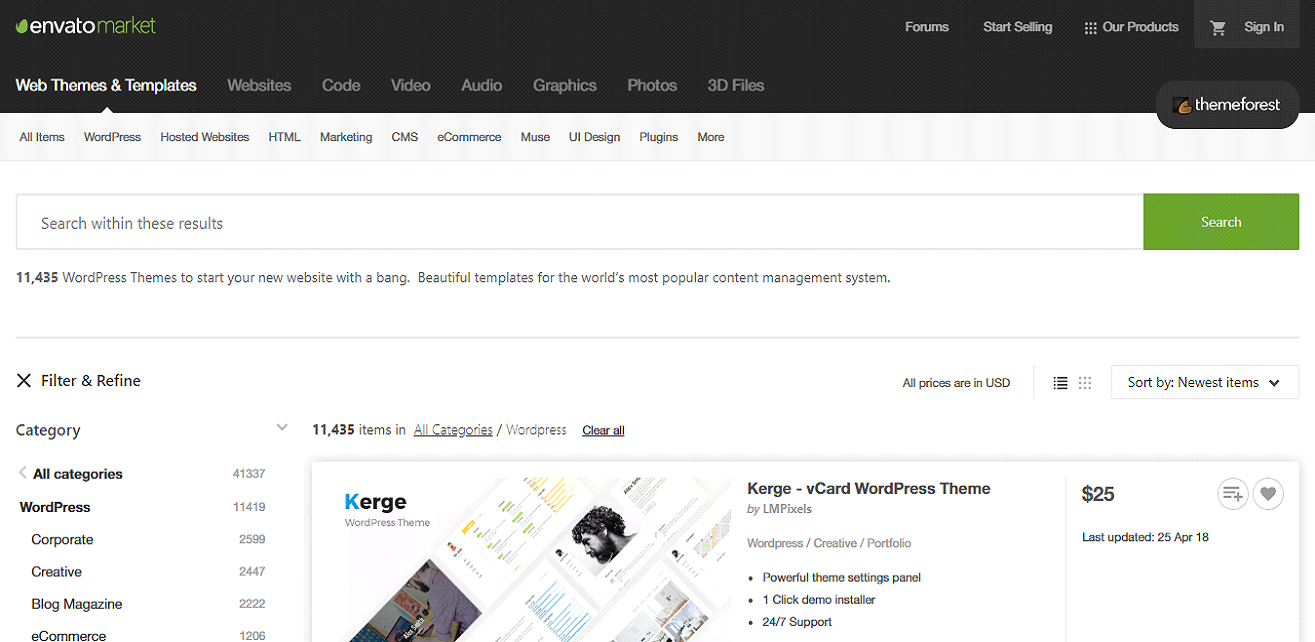Select eCommerce in the top submenu
This screenshot has height=642, width=1315.
(469, 137)
